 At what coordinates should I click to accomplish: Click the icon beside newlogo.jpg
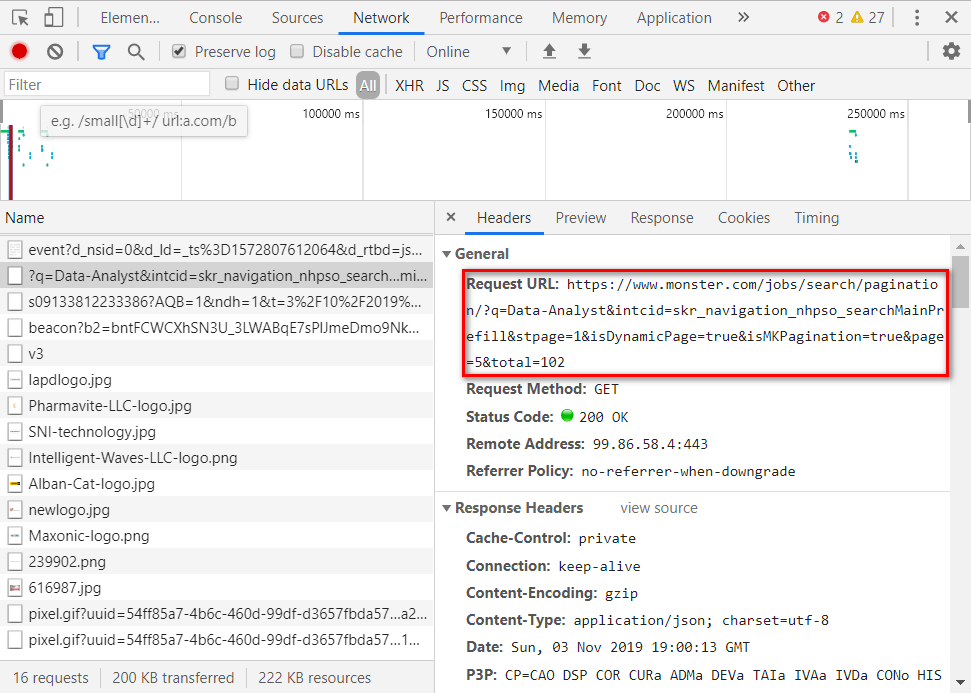point(15,510)
